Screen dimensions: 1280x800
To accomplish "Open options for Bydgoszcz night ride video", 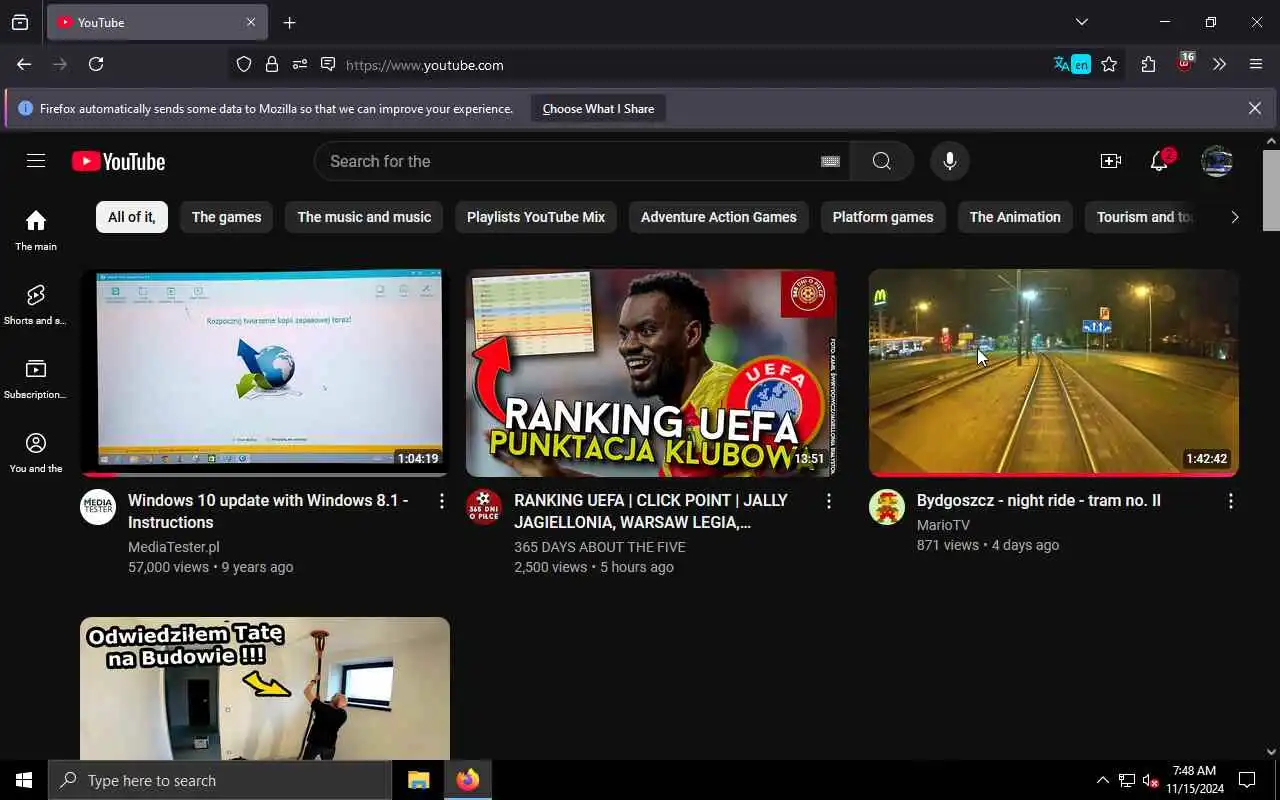I will (x=1230, y=501).
